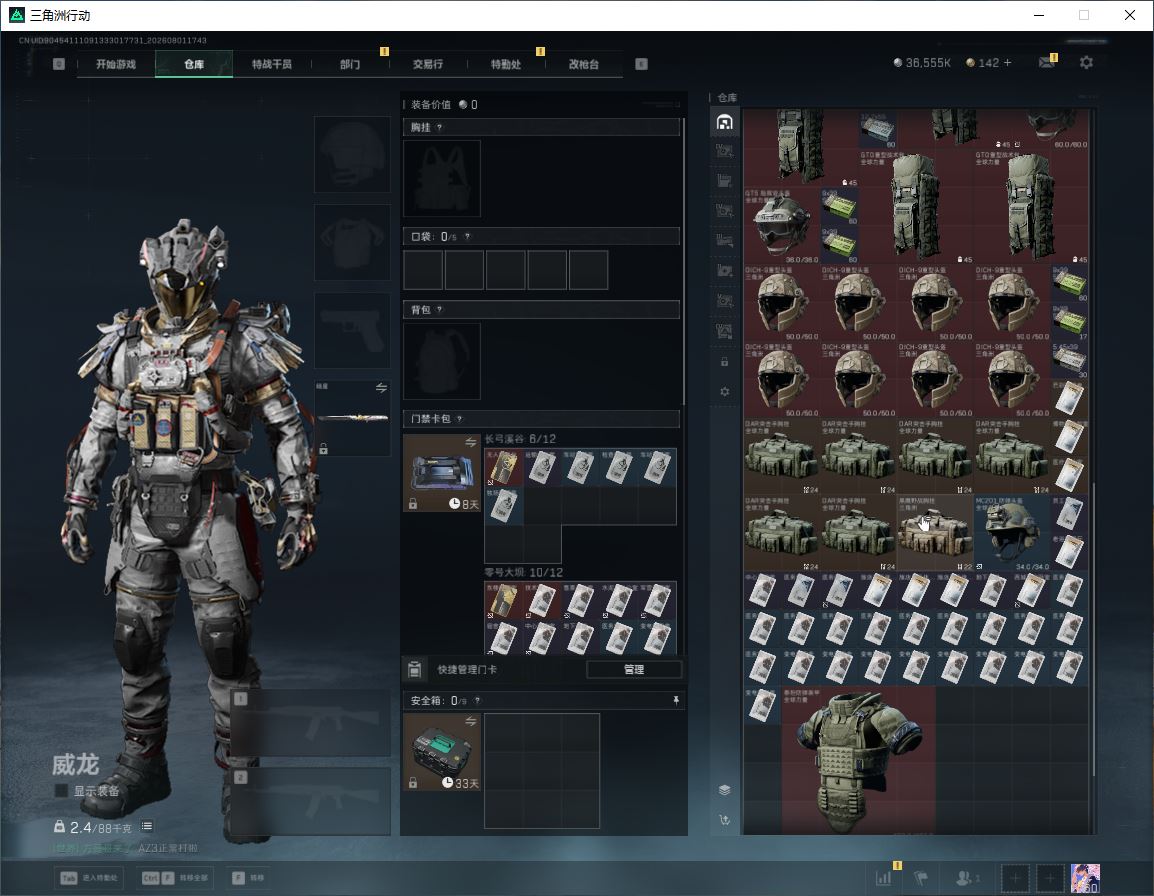This screenshot has width=1154, height=896.
Task: Click swap arrows on melee knife slot
Action: [381, 388]
